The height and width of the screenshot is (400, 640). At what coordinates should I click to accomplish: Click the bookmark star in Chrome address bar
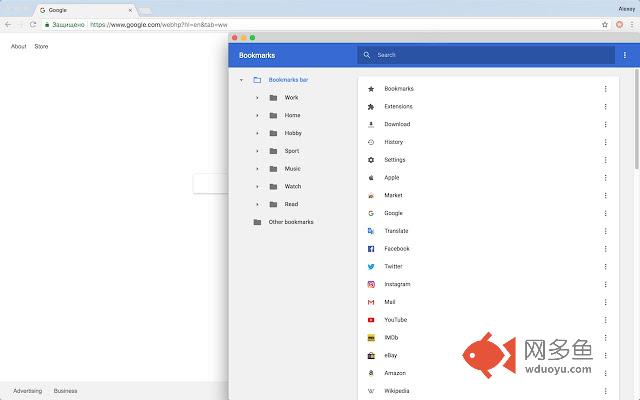605,24
